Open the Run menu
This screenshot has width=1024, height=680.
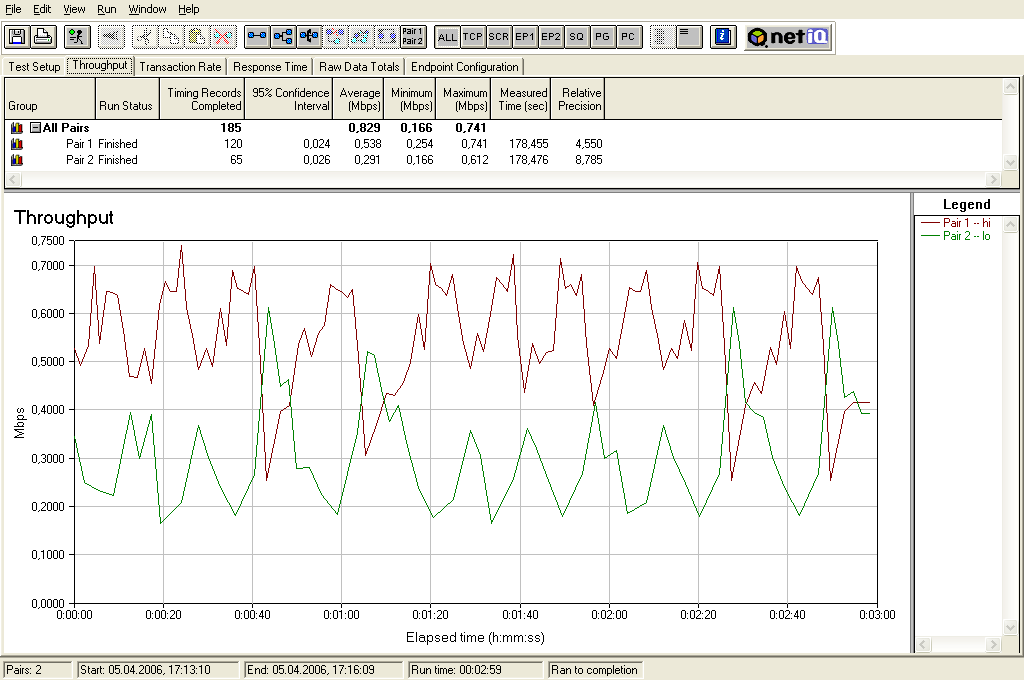tap(106, 9)
